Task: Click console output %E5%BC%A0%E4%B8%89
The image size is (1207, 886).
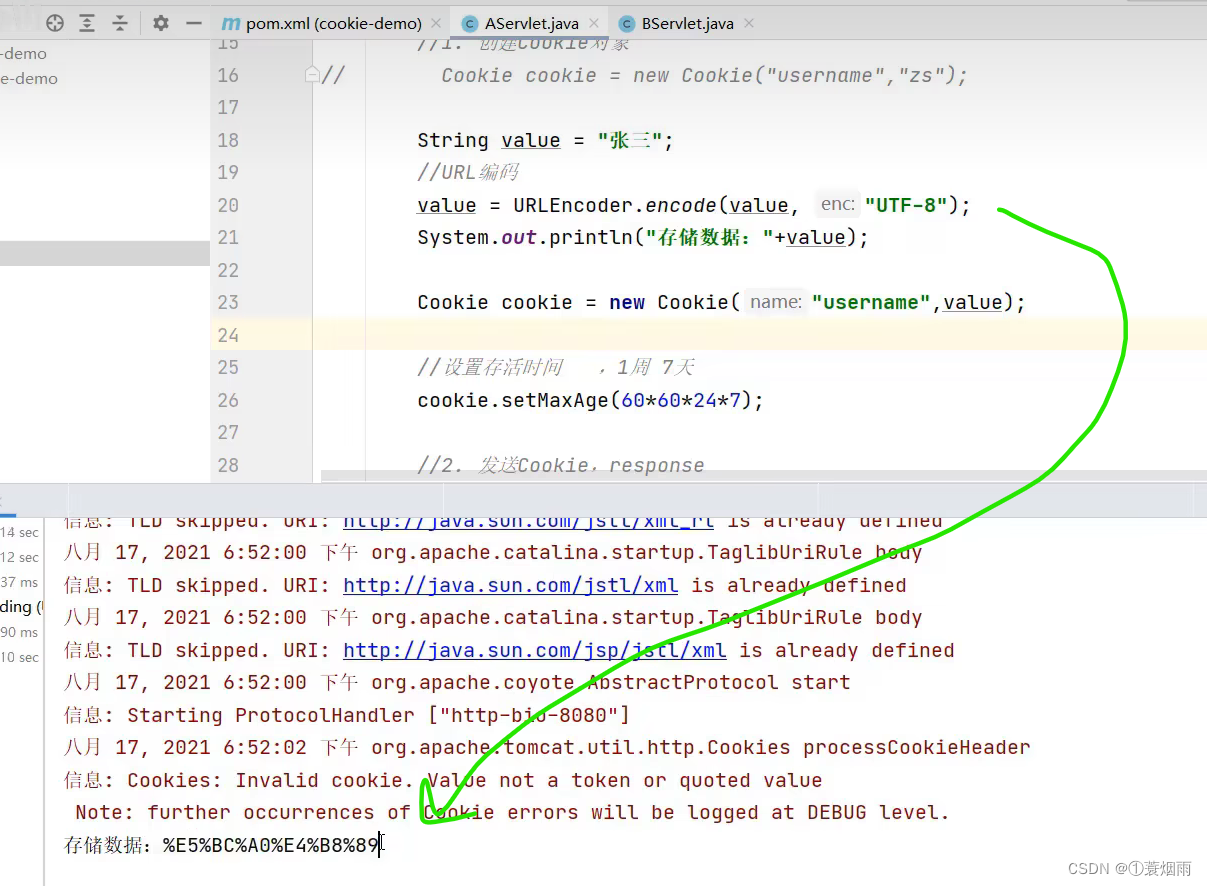Action: click(272, 845)
